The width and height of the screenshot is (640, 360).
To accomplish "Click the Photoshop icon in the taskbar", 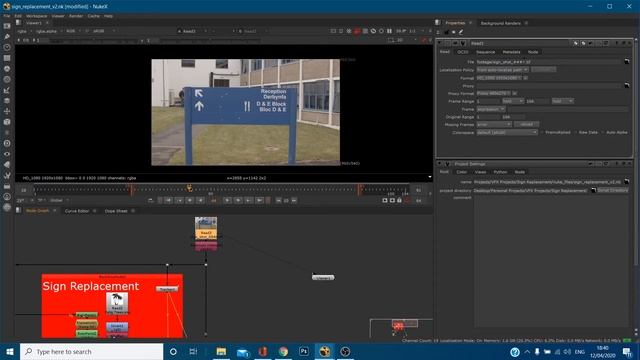I will (x=304, y=351).
